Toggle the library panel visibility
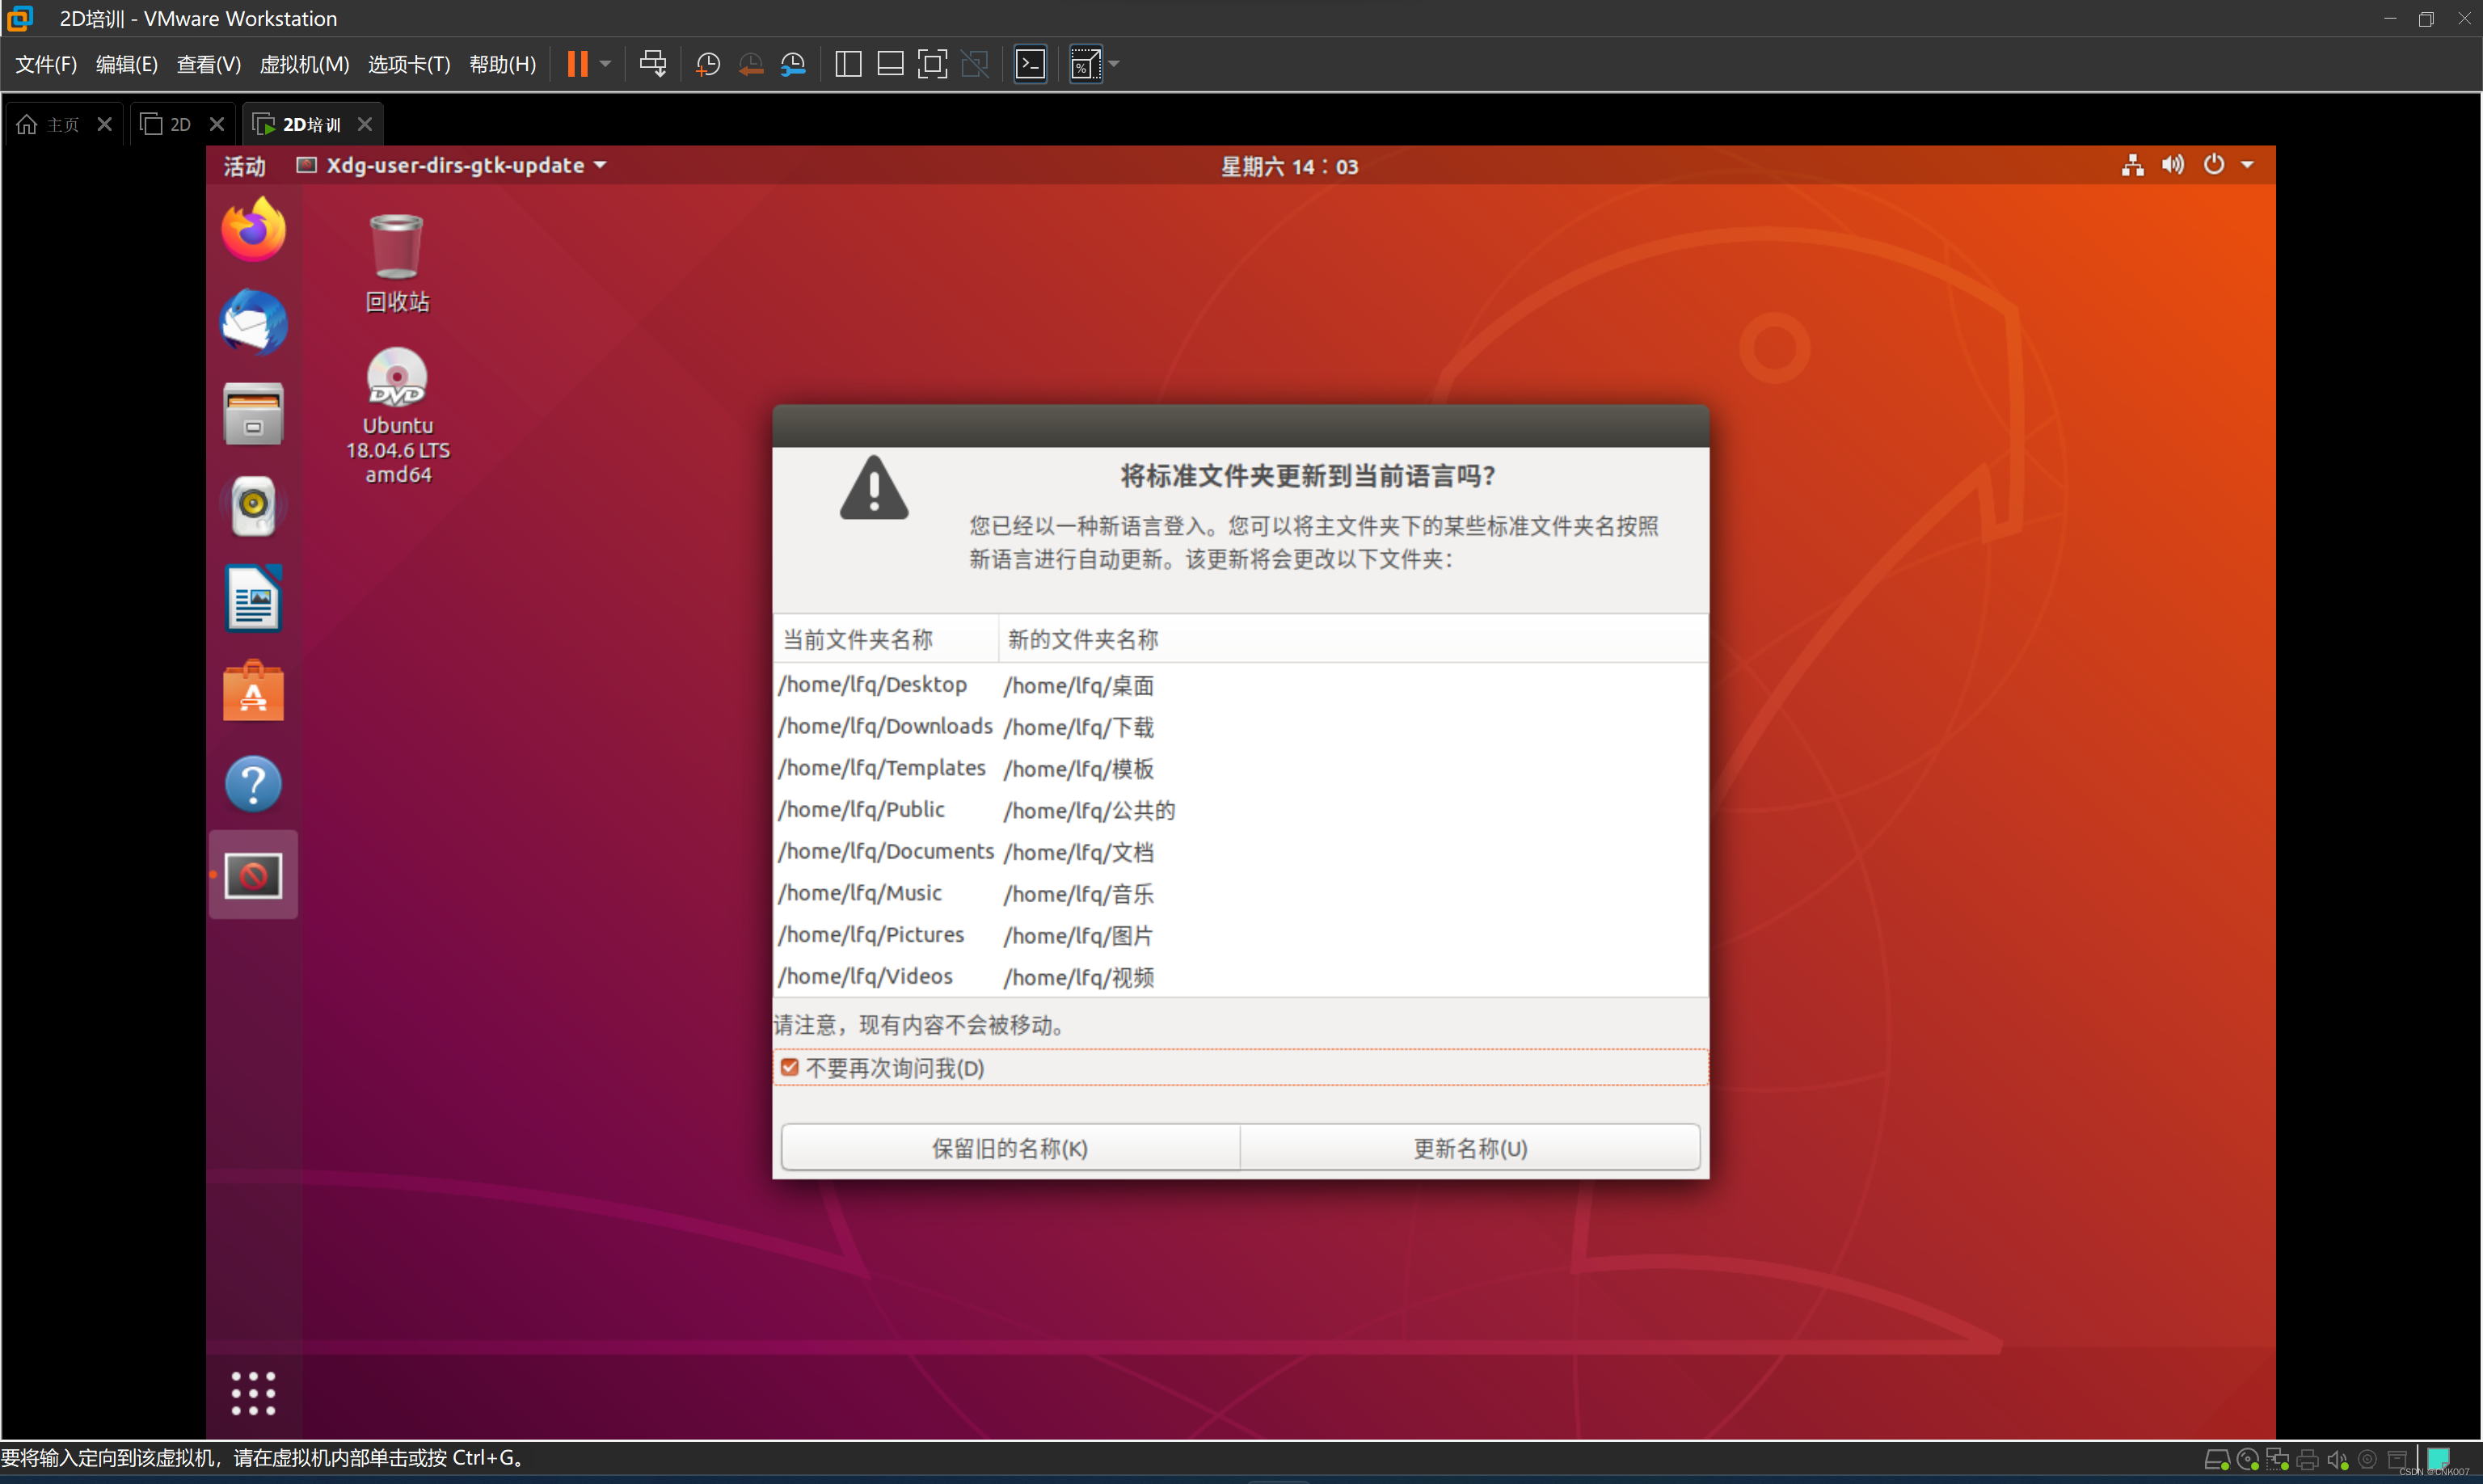Screen dimensions: 2483x1484 click(x=847, y=63)
